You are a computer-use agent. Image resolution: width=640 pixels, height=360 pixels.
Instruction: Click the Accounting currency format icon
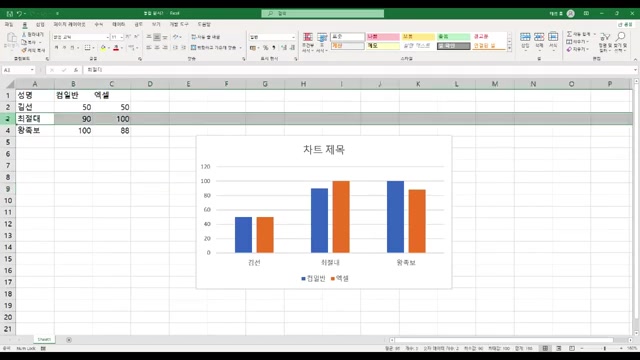click(x=253, y=48)
